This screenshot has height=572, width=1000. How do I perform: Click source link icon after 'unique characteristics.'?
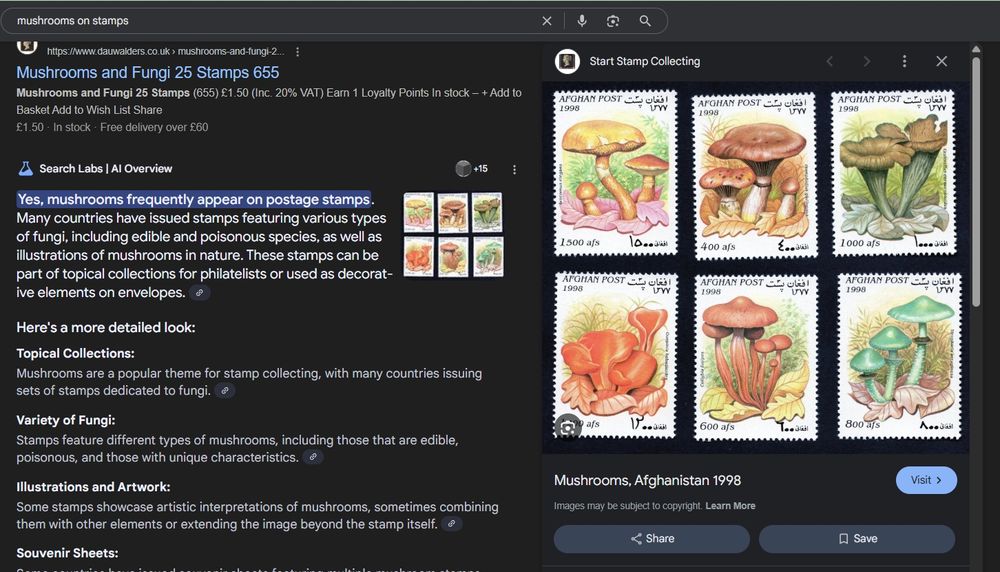(312, 457)
